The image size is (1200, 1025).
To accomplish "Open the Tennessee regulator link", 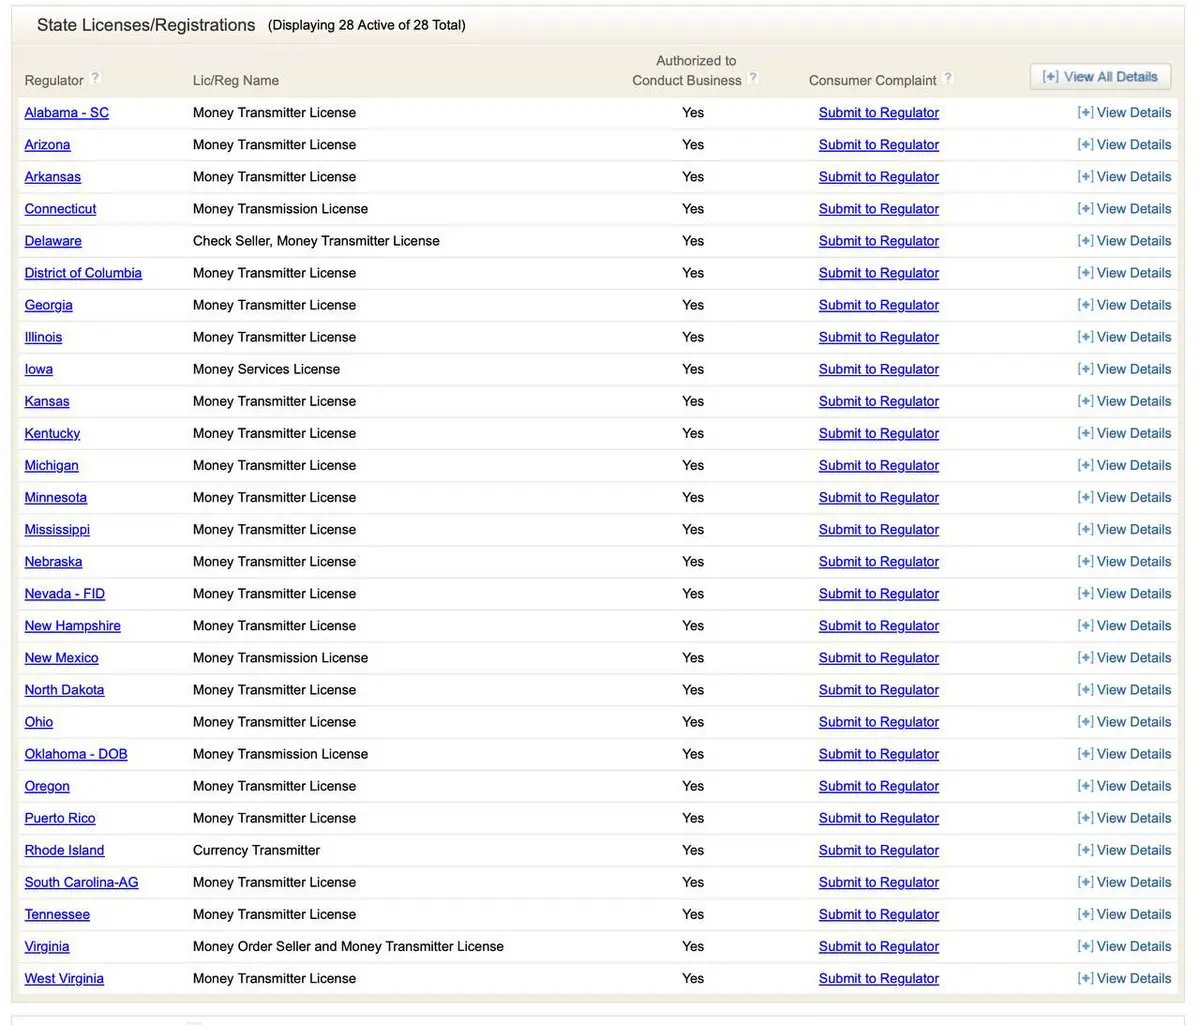I will click(57, 915).
